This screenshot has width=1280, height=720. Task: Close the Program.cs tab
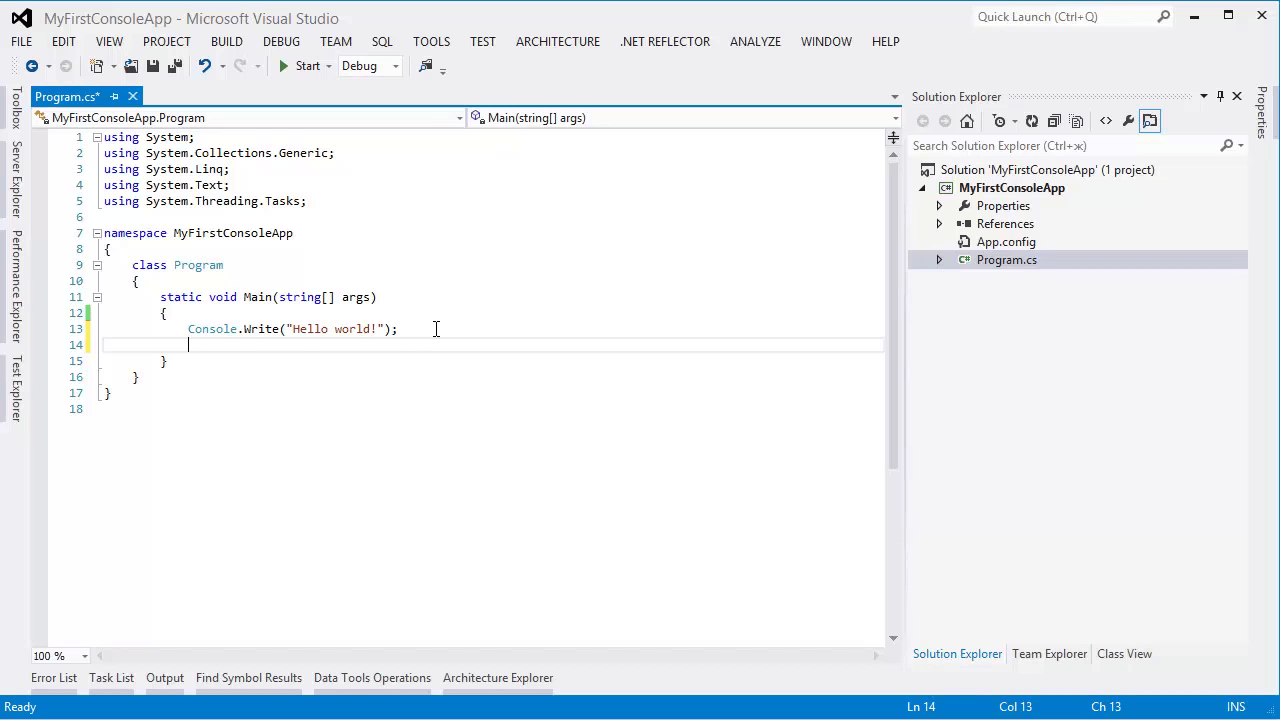pos(132,96)
